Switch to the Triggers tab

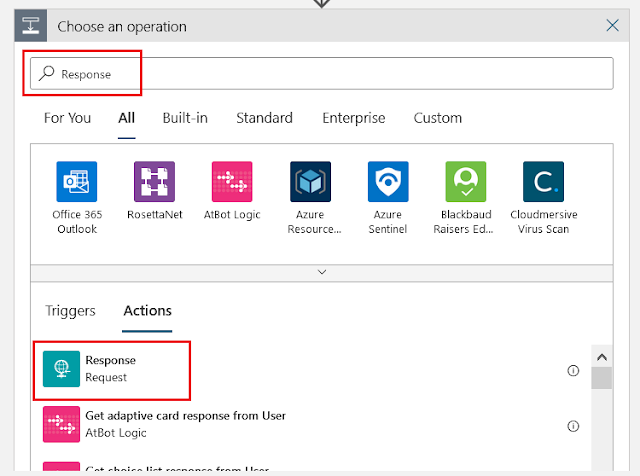(70, 310)
